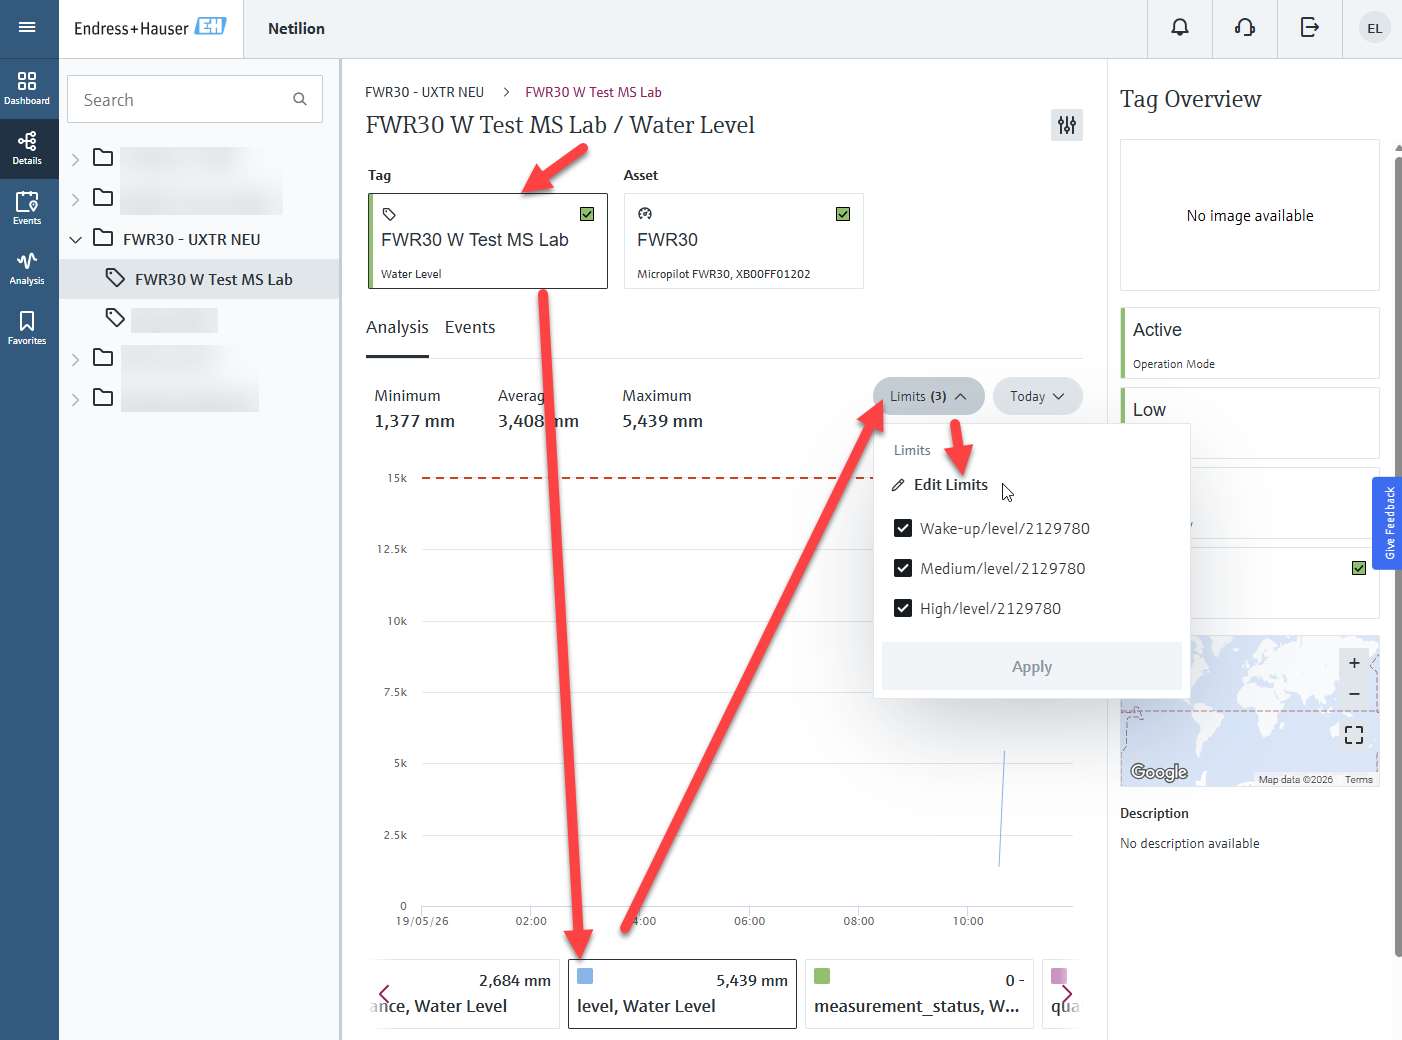Click the Apply button in Limits menu
This screenshot has height=1040, width=1402.
click(1032, 667)
